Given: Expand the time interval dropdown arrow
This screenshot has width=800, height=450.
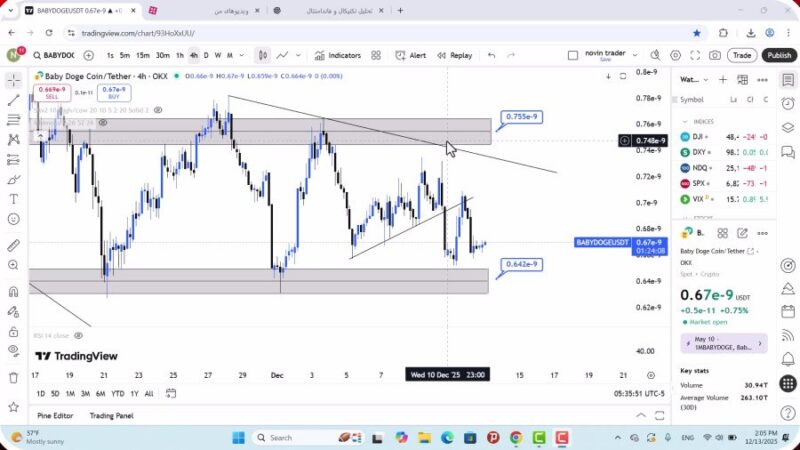Looking at the screenshot, I should [242, 55].
